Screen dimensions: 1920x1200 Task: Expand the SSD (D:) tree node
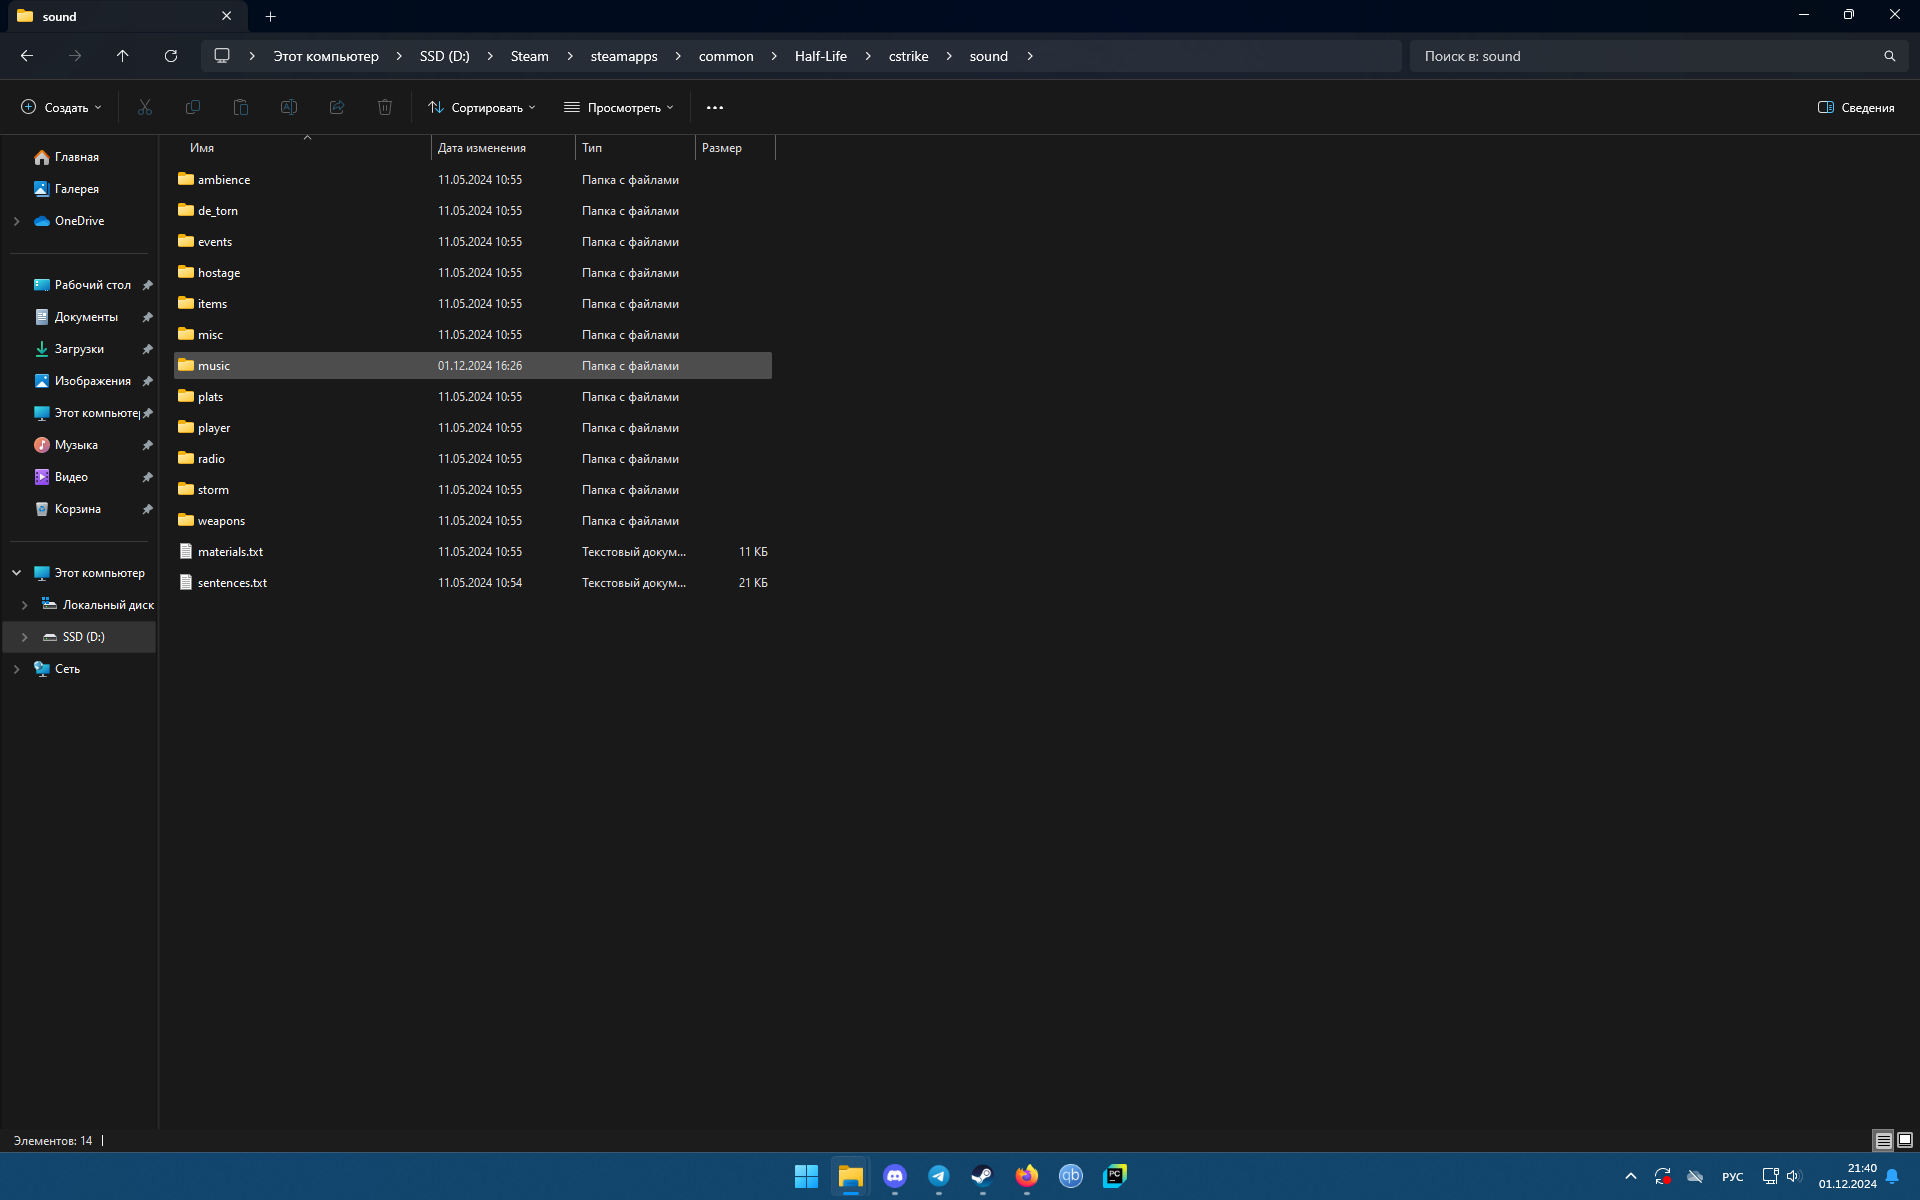(x=25, y=637)
